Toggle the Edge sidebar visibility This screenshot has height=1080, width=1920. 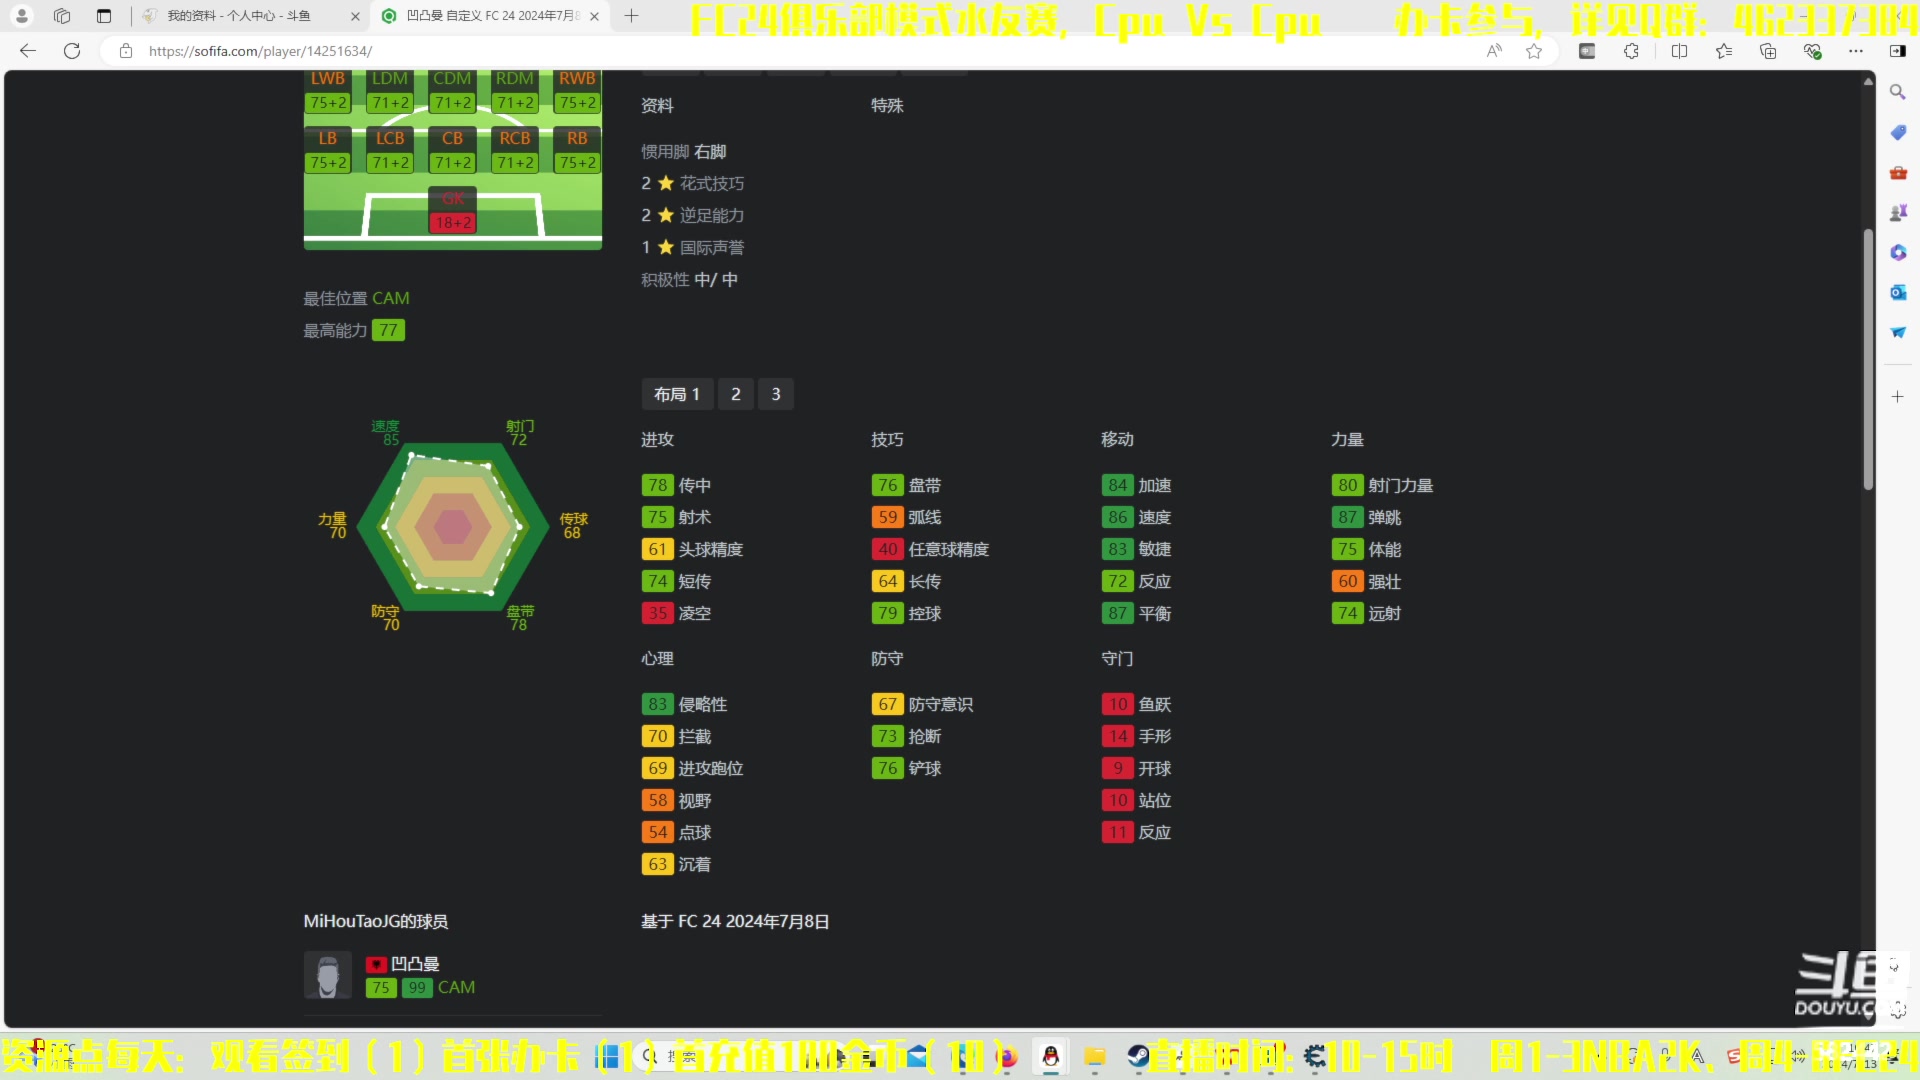pos(1897,51)
